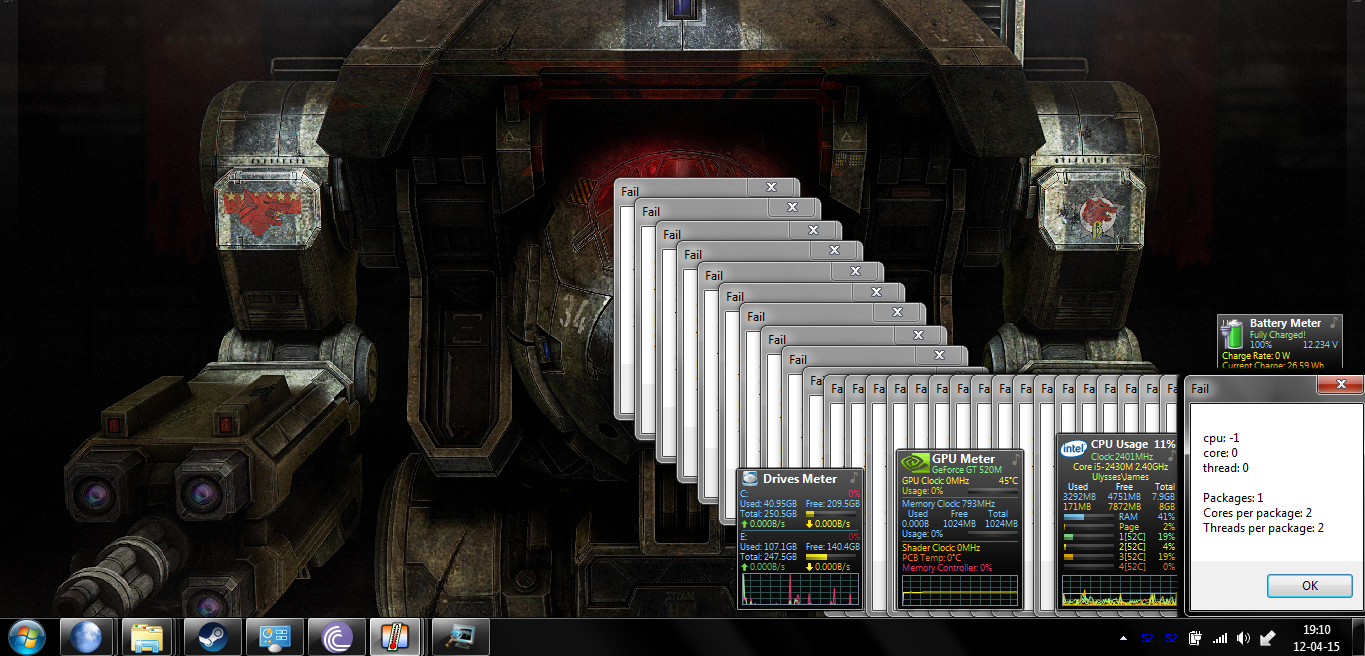Click the battery icon on Battery Meter

tap(1234, 334)
